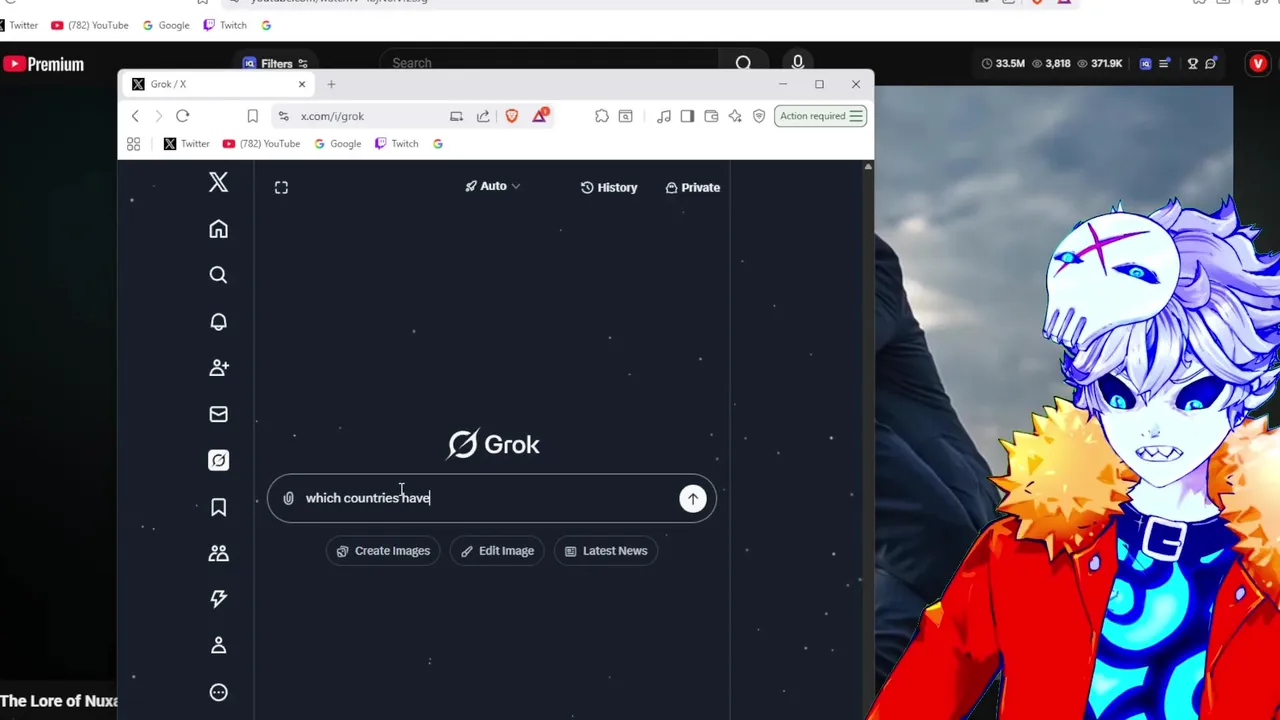This screenshot has width=1280, height=720.
Task: Open Grok chat History
Action: (608, 187)
